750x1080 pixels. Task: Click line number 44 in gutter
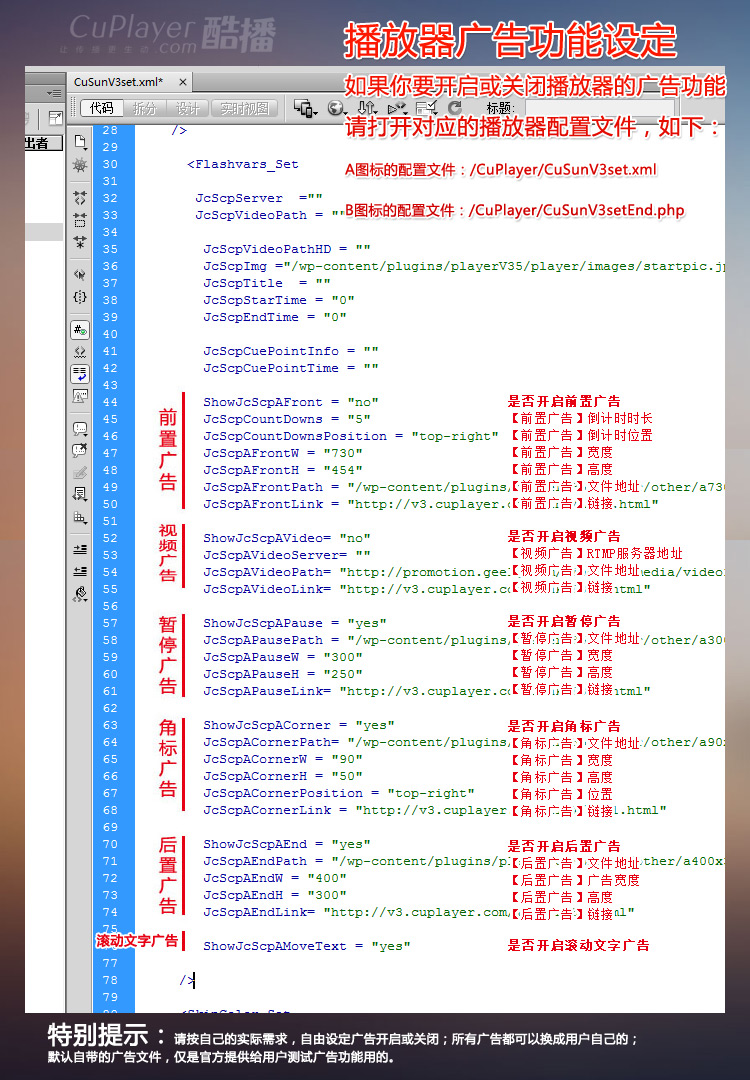click(x=110, y=402)
